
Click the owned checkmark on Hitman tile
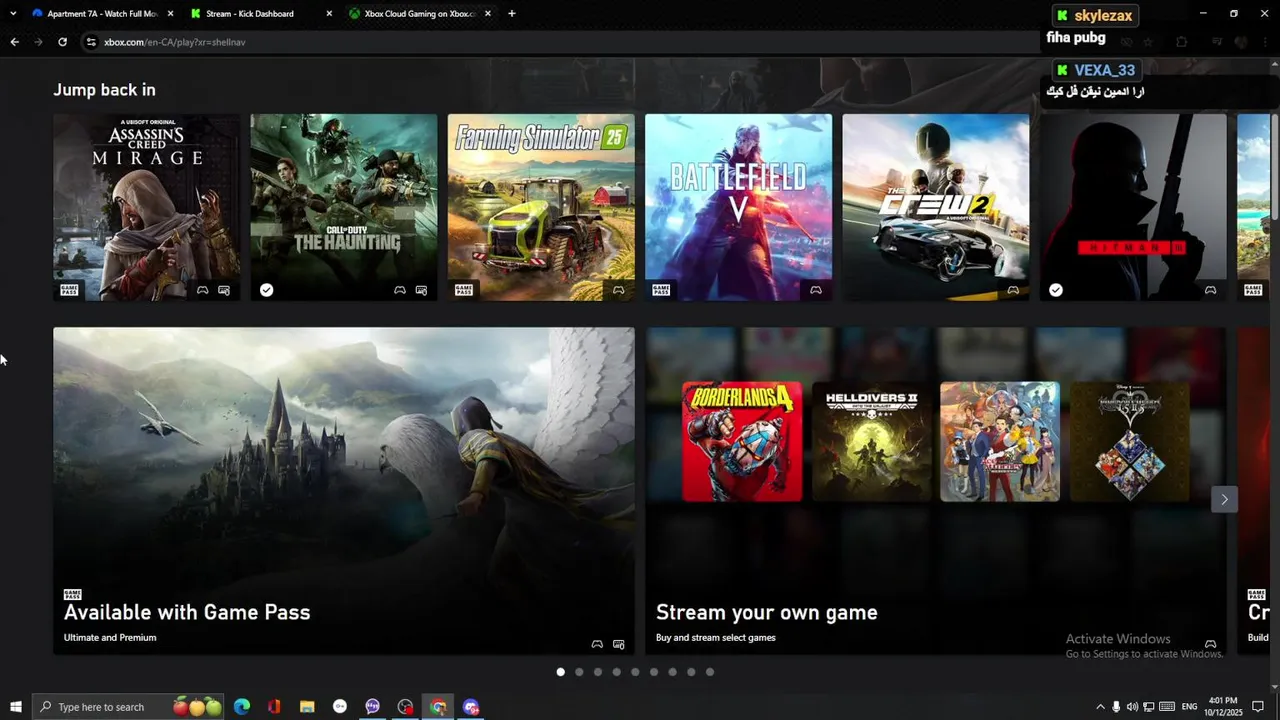[1056, 290]
